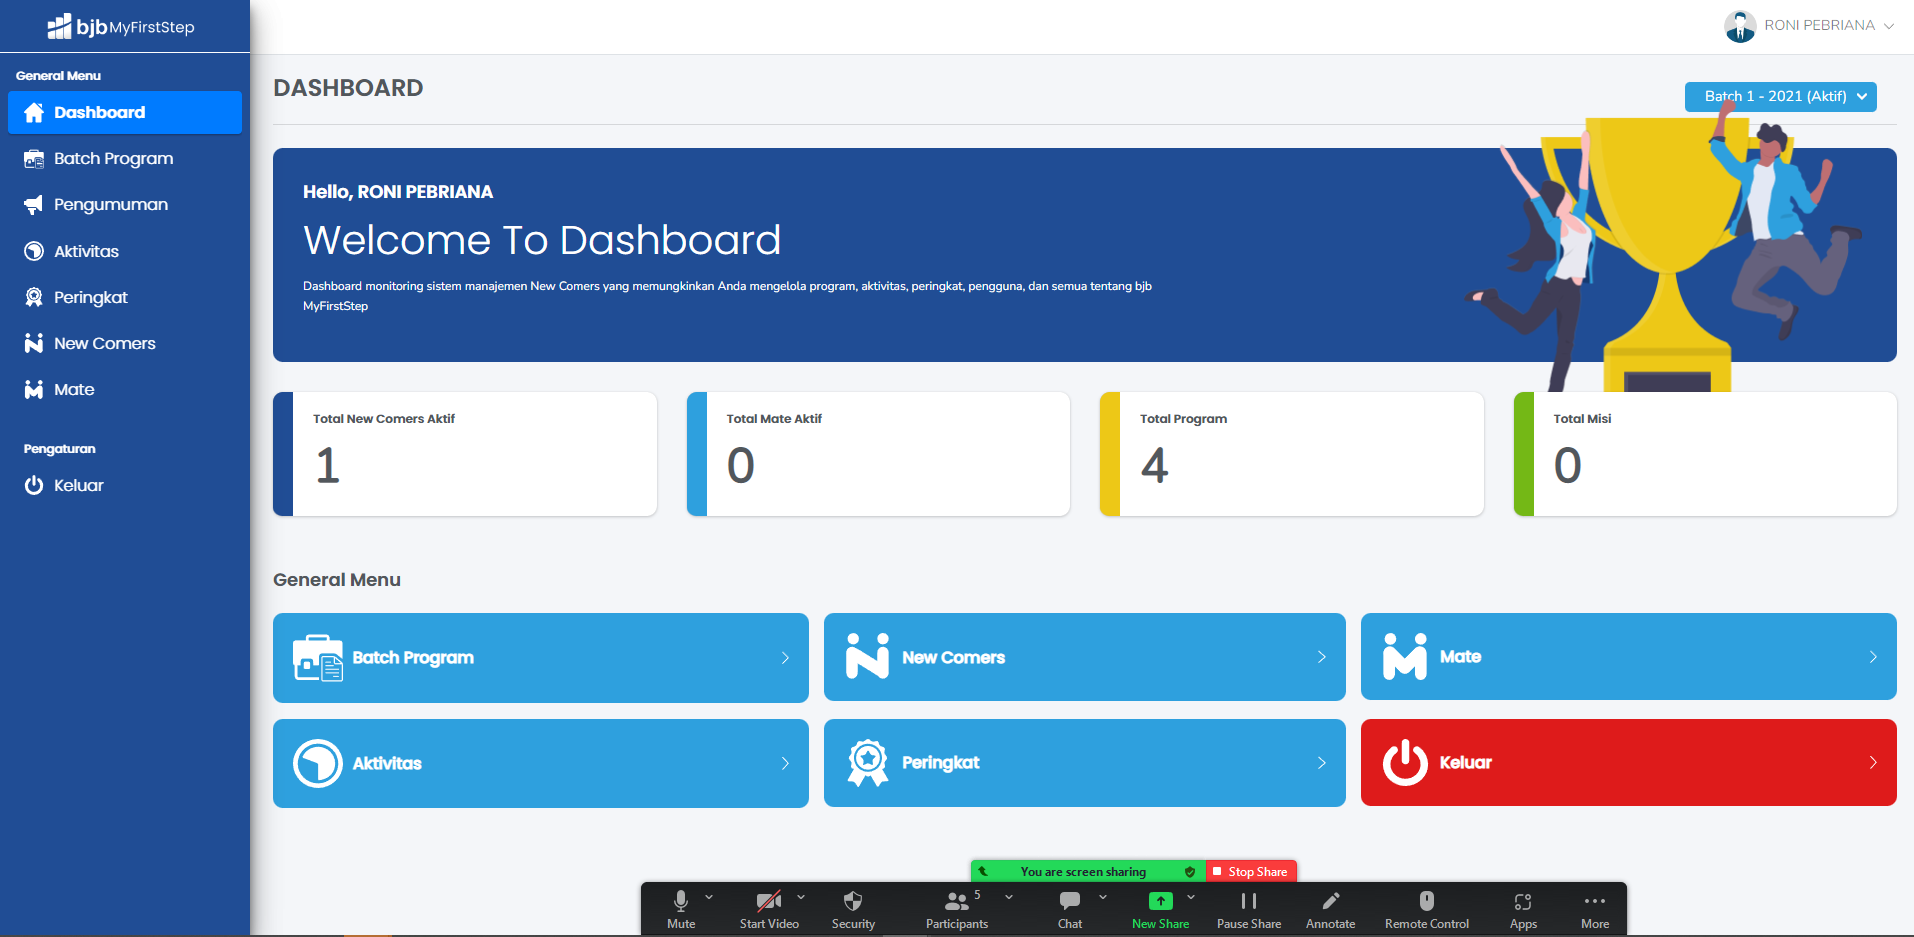
Task: Click the bjb MyFirstStep logo
Action: (121, 27)
